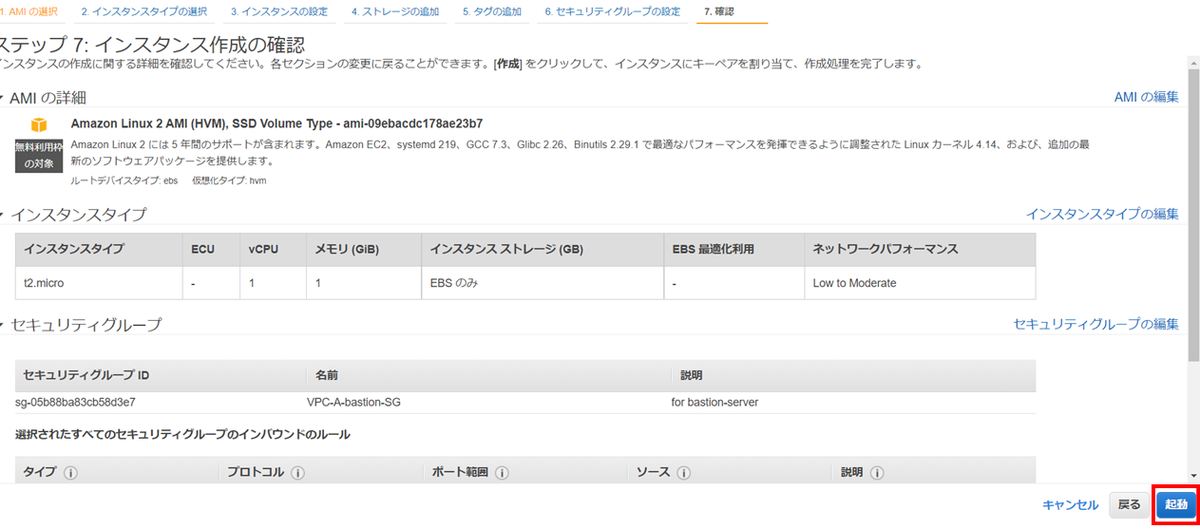Click the 'EBS のみ' storage cell
The width and height of the screenshot is (1200, 529).
541,283
